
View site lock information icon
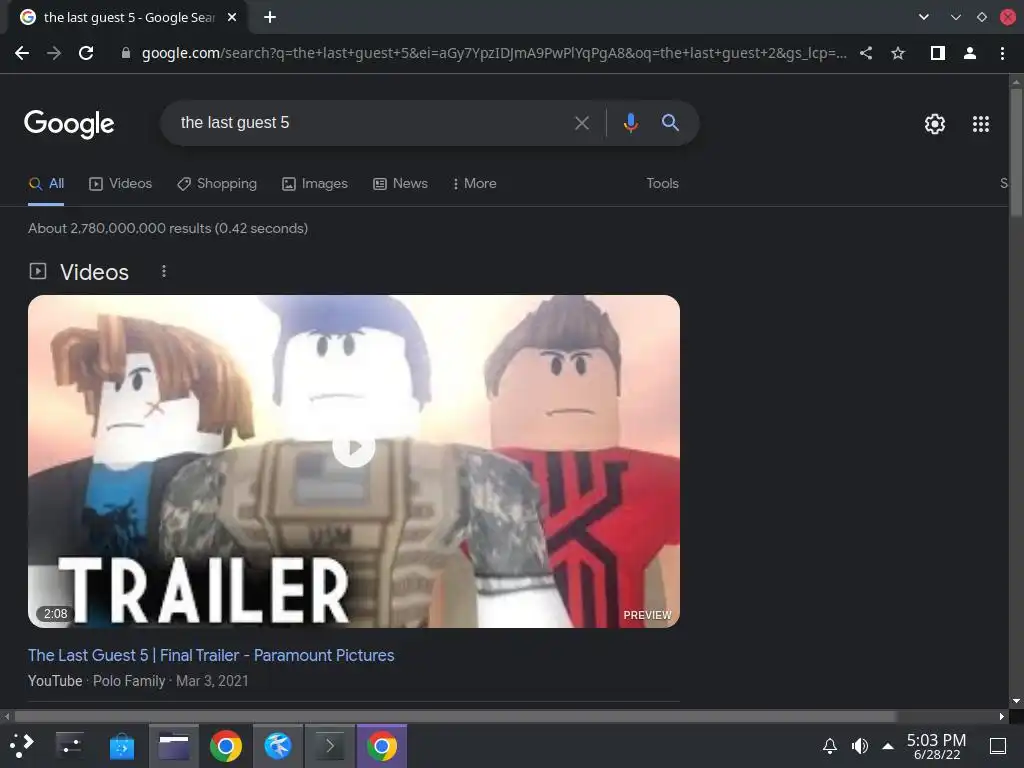pos(125,53)
